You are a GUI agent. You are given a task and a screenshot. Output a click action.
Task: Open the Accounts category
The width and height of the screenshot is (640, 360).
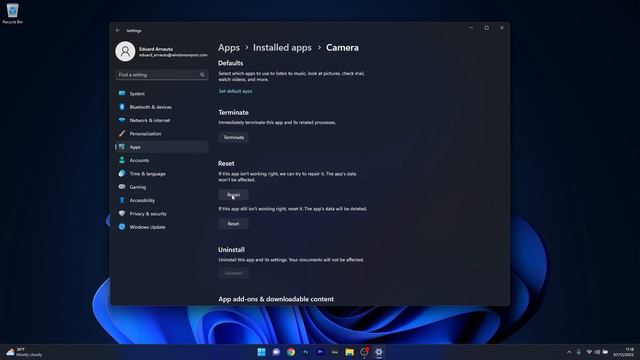tap(162, 160)
